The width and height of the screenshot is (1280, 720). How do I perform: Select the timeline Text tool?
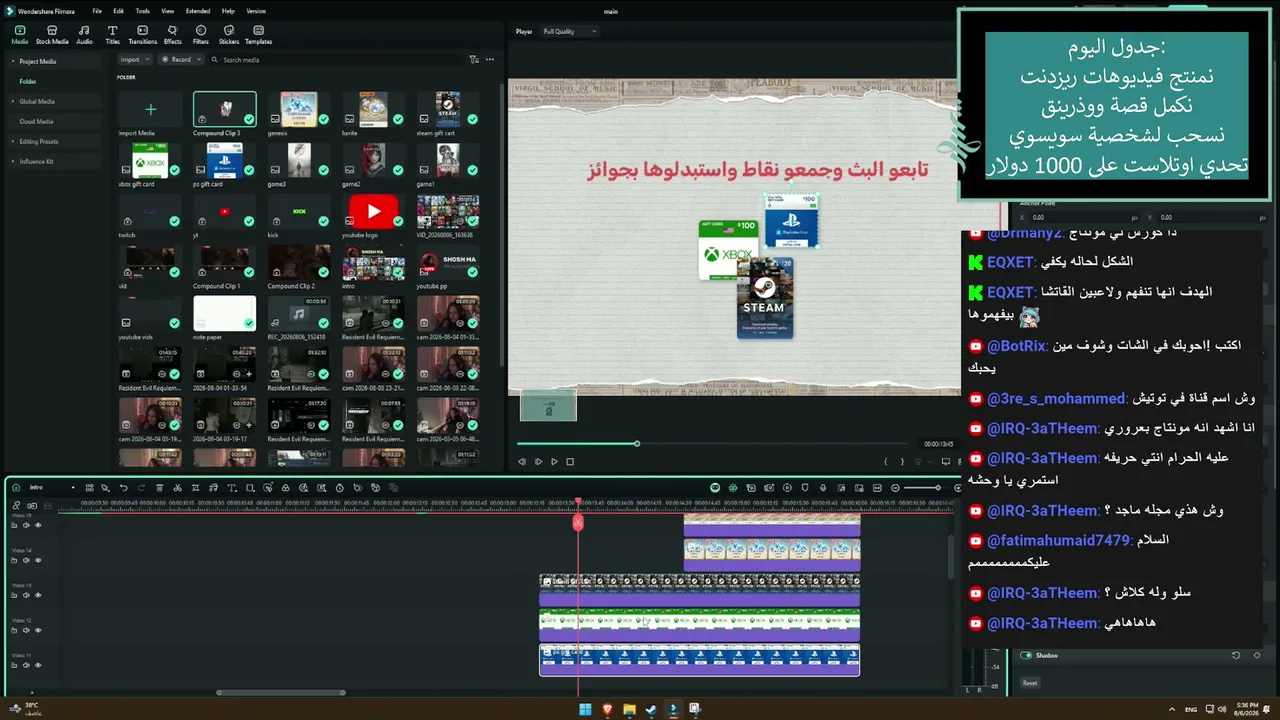pyautogui.click(x=231, y=488)
